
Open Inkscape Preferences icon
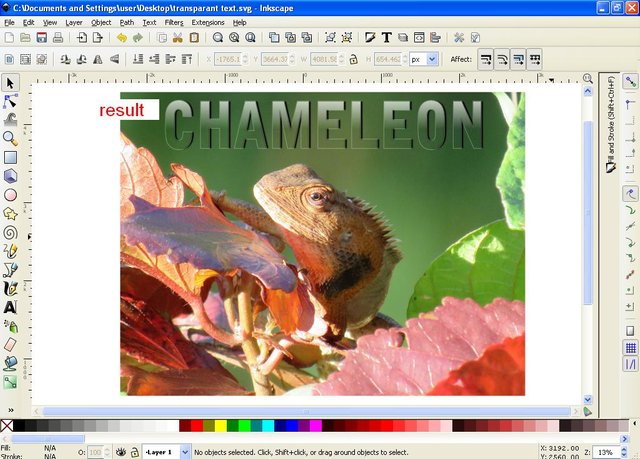pos(459,38)
